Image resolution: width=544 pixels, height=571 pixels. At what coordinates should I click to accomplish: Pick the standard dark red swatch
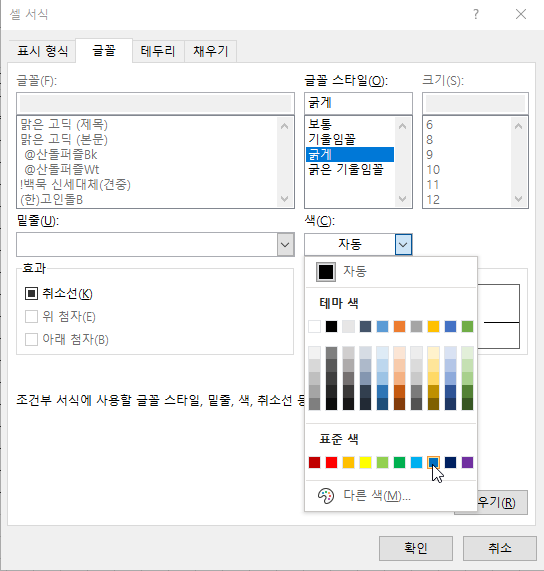315,462
